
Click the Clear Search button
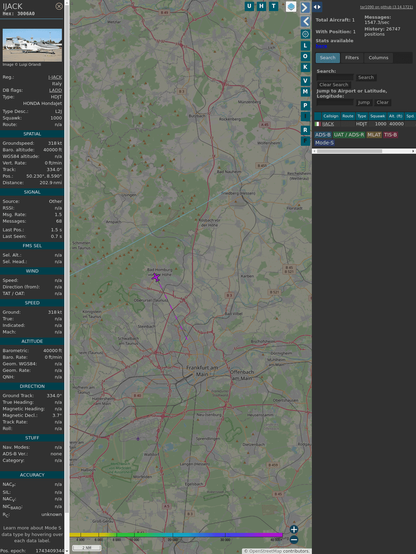[x=334, y=84]
